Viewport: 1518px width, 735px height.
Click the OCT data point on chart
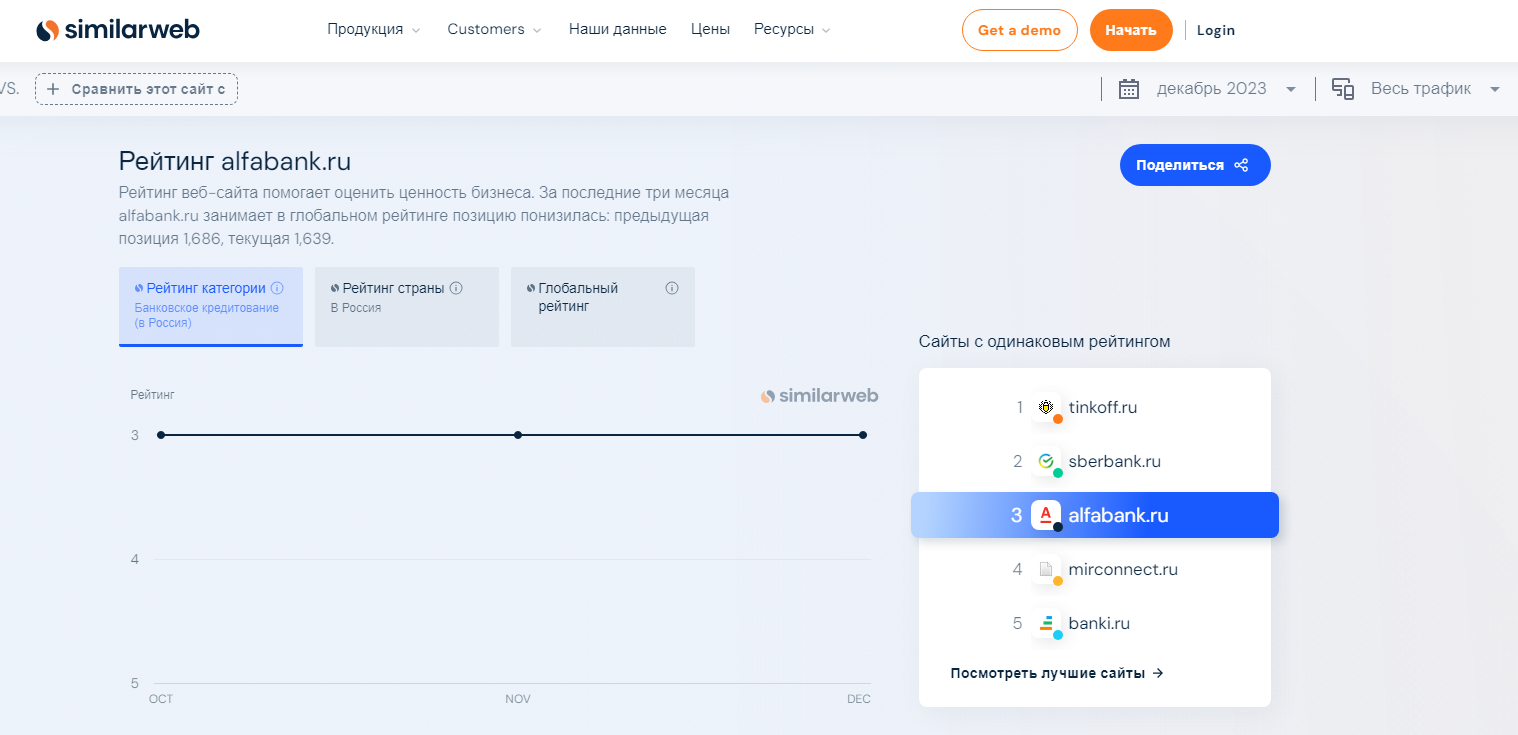click(161, 435)
